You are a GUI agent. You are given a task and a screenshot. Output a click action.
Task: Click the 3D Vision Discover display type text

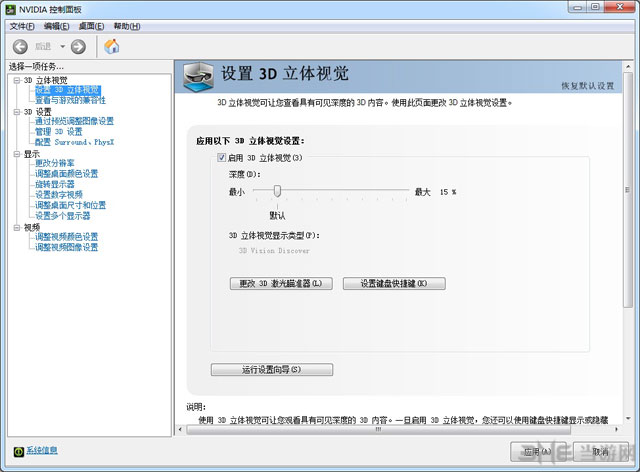point(274,251)
